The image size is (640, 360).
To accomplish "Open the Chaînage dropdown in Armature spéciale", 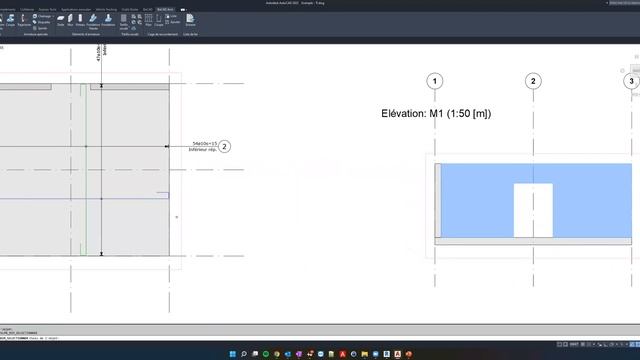I will pos(43,16).
